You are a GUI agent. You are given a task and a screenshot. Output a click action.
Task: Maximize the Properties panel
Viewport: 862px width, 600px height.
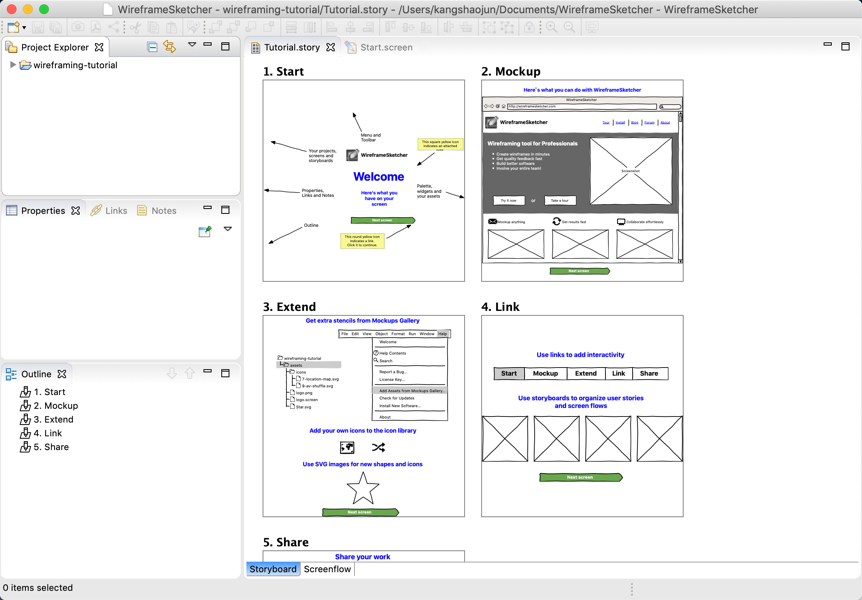[225, 210]
